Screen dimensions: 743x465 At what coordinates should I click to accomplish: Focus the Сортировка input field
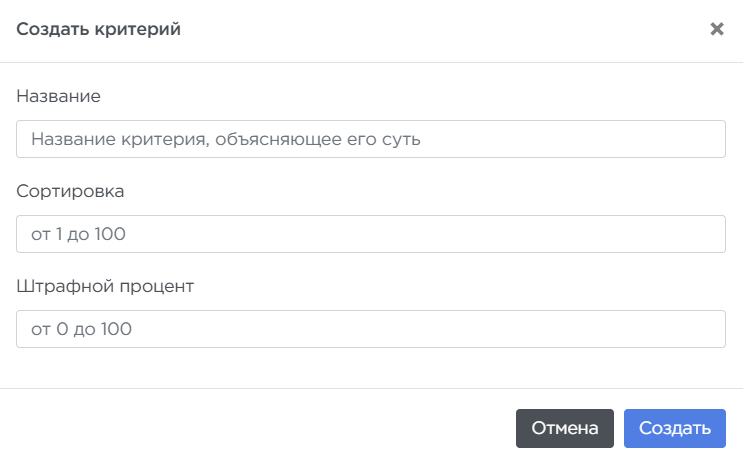370,234
